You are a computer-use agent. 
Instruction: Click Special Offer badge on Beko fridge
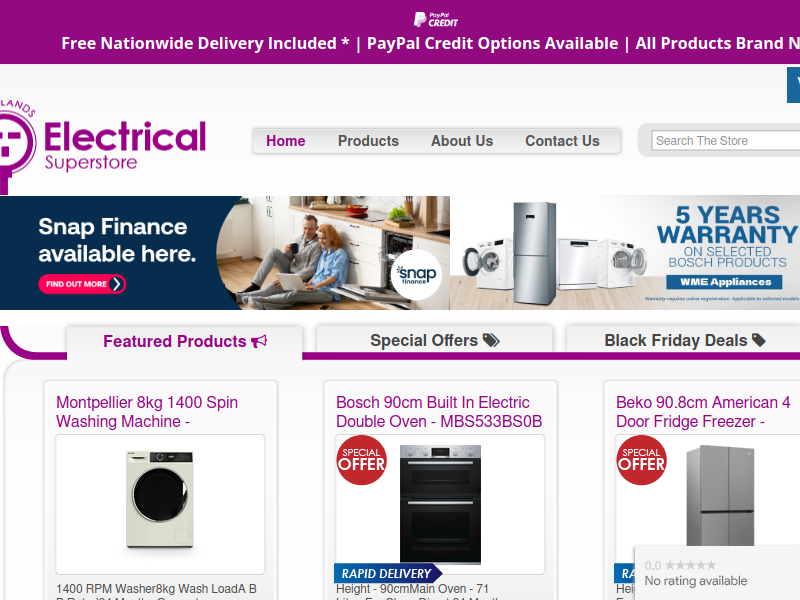click(641, 460)
